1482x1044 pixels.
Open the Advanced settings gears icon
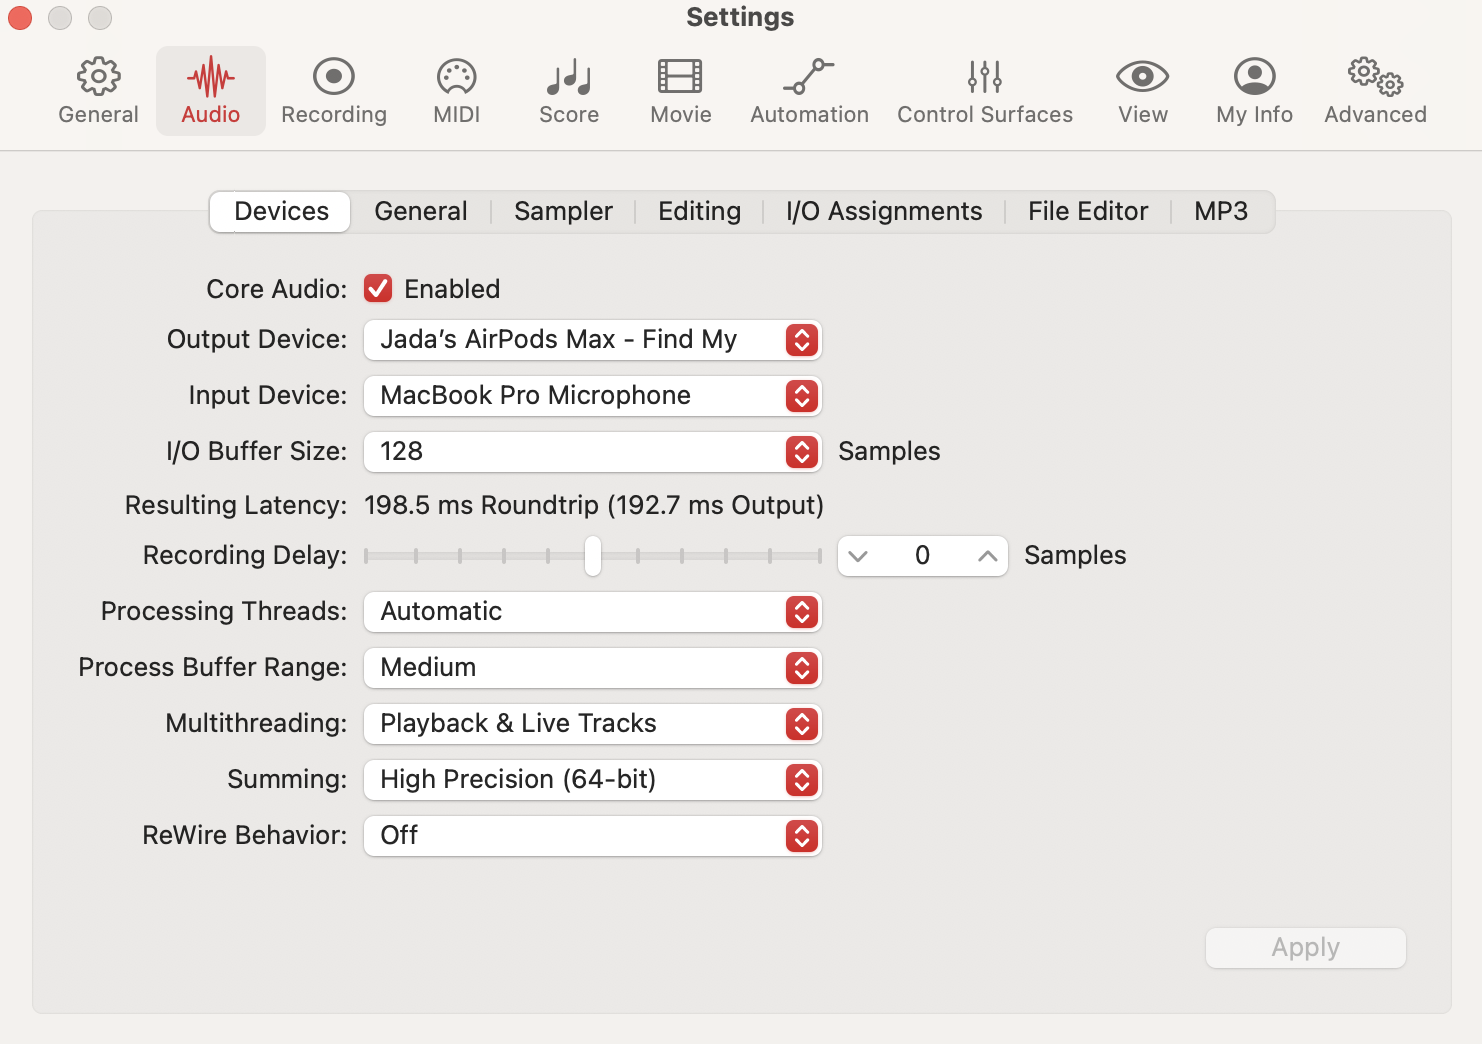[x=1375, y=77]
